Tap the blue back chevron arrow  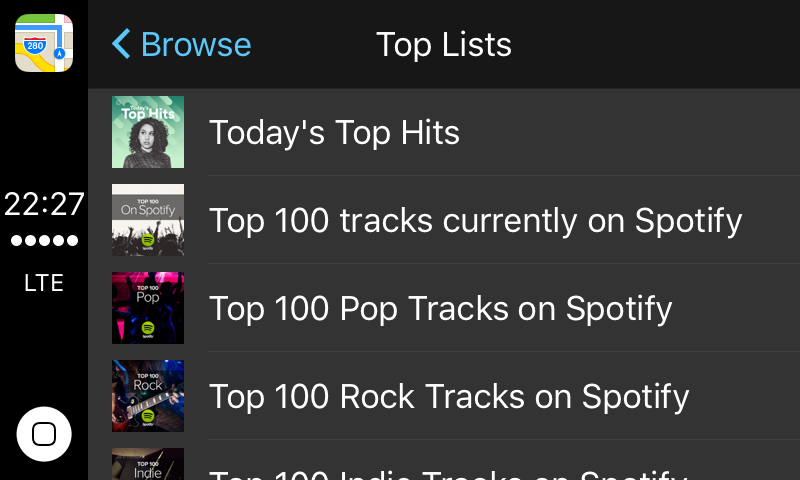click(121, 44)
